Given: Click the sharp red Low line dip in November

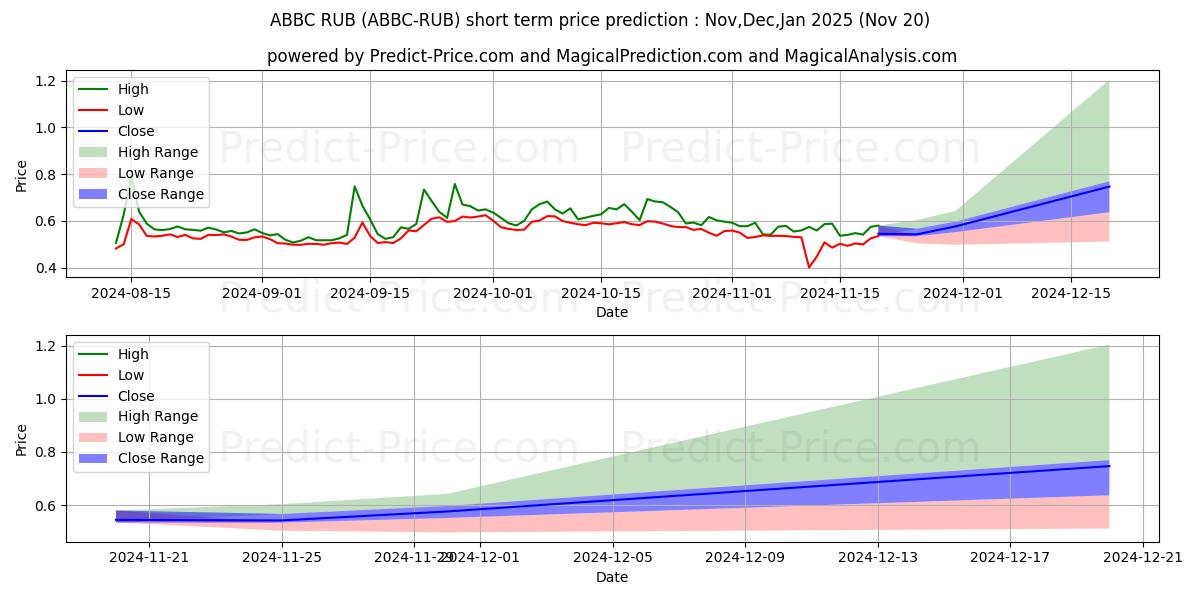Looking at the screenshot, I should [809, 266].
